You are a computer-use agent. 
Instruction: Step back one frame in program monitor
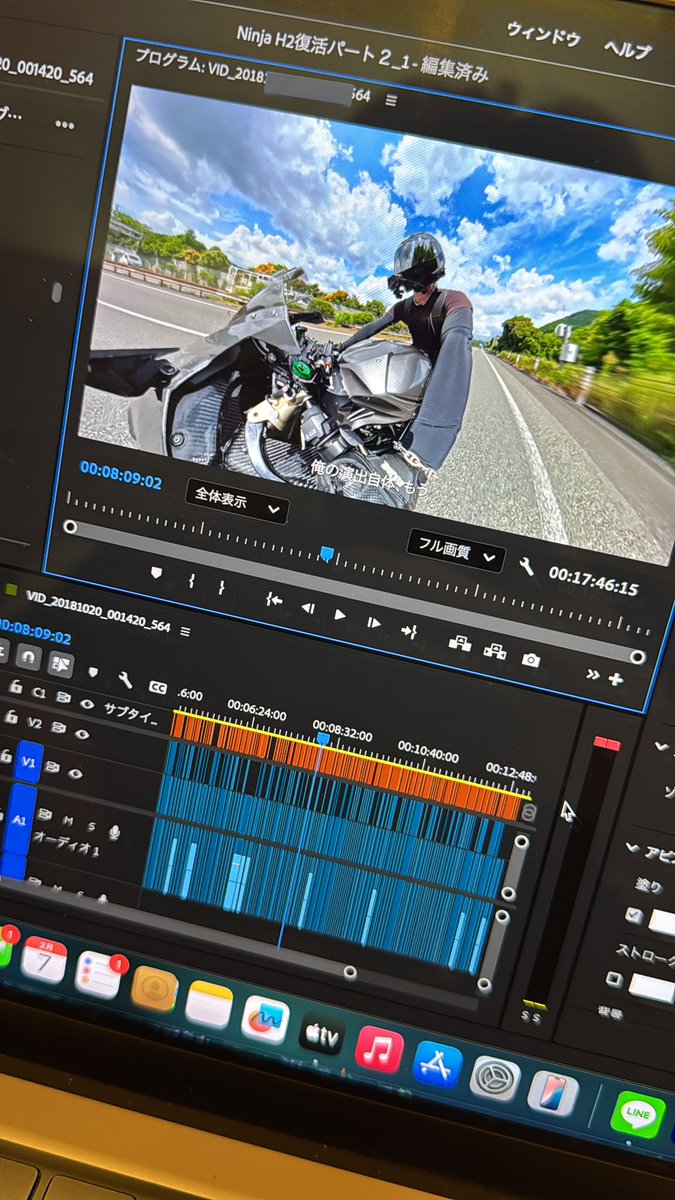click(x=308, y=608)
